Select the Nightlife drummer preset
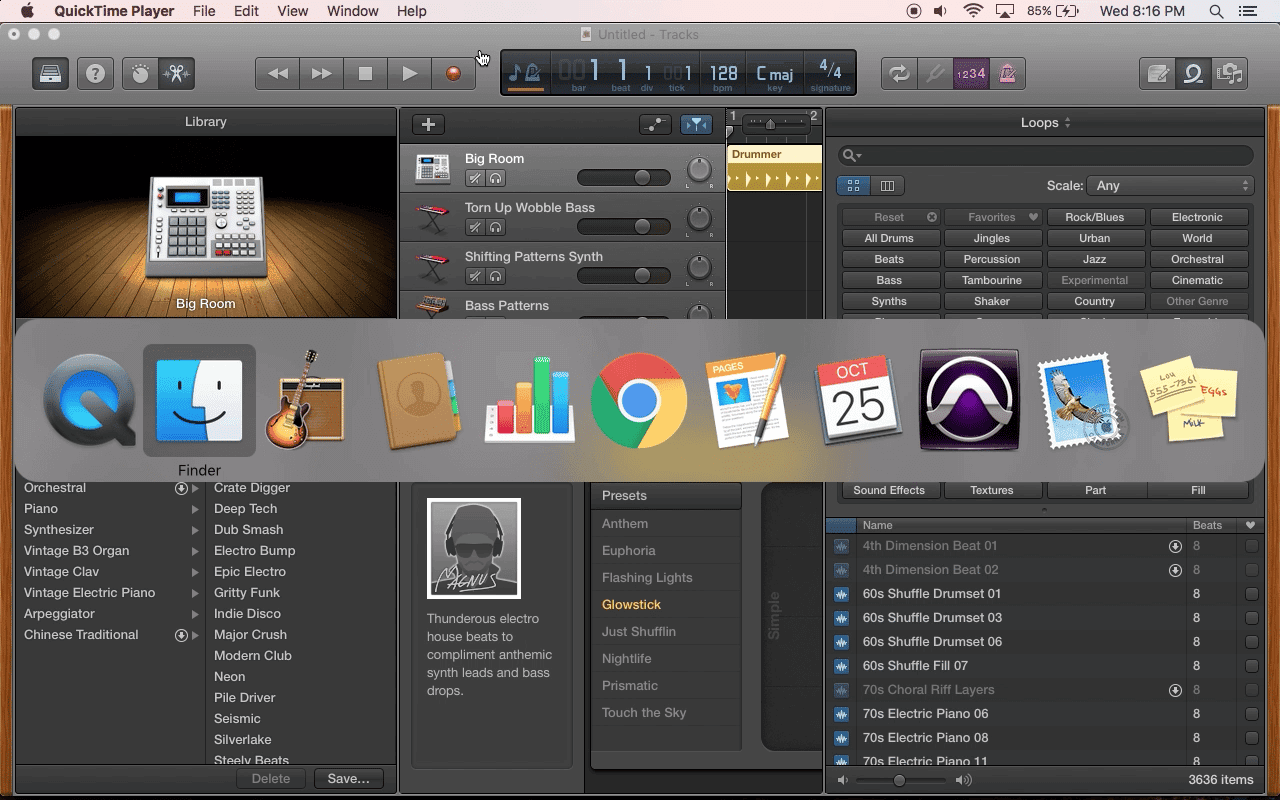The image size is (1280, 800). (627, 659)
